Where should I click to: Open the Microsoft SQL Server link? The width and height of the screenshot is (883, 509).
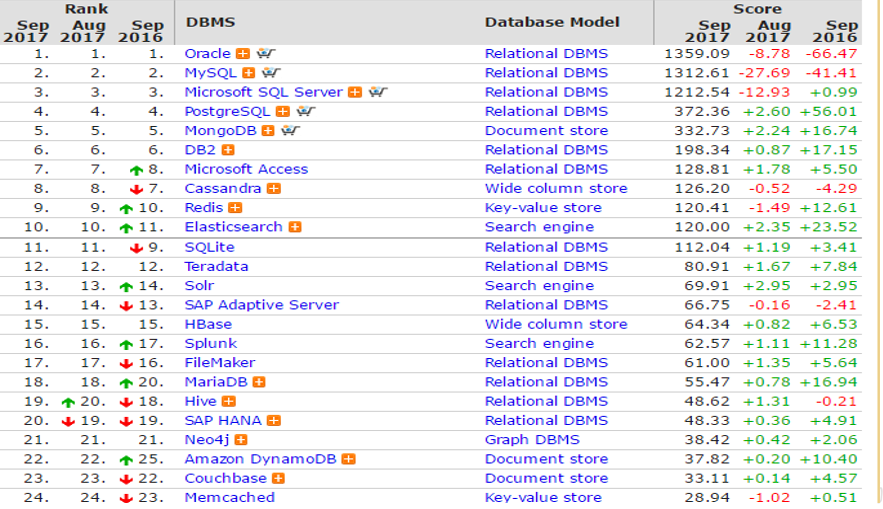click(264, 92)
